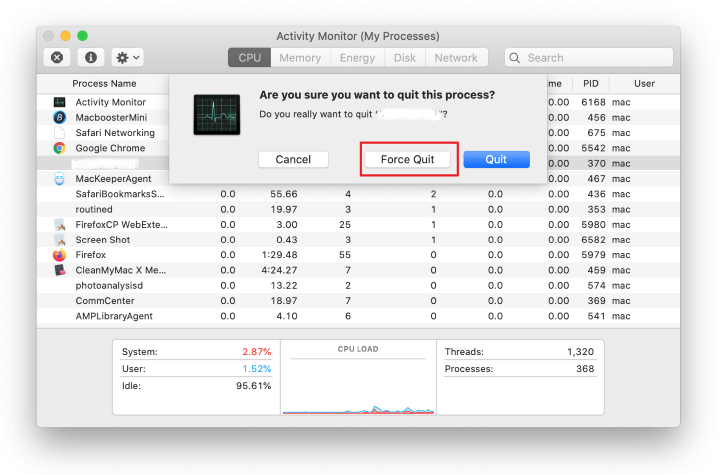The width and height of the screenshot is (720, 475).
Task: Select the MacKeeperAgent process name
Action: coord(113,179)
